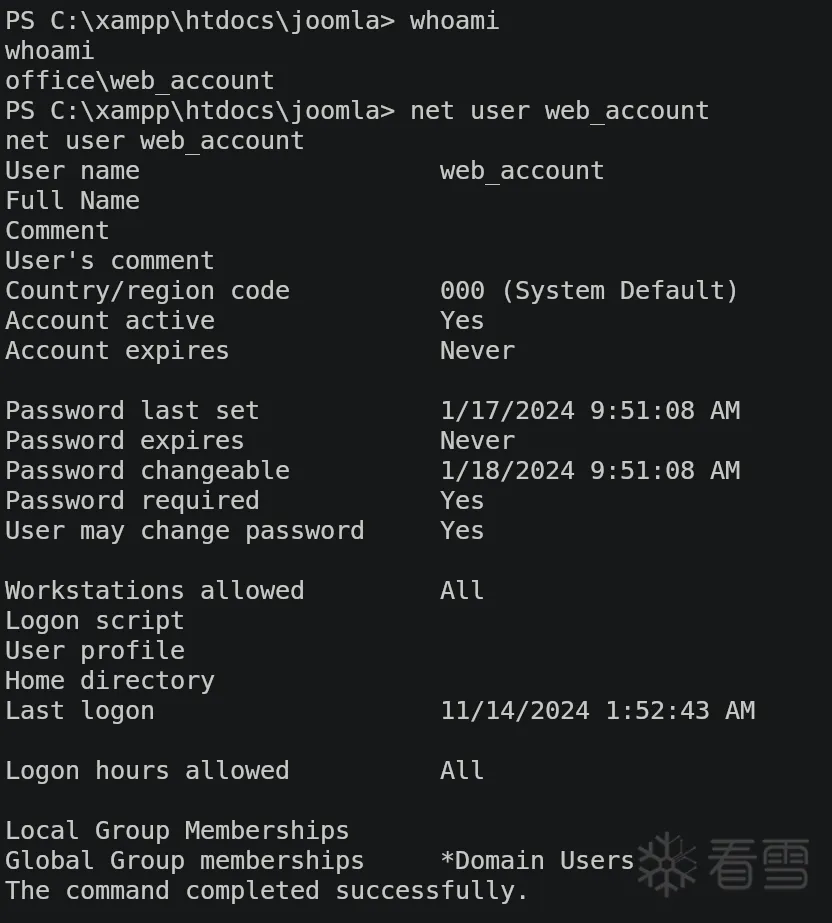832x923 pixels.
Task: Click the All value for Logon hours allowed
Action: click(x=462, y=771)
